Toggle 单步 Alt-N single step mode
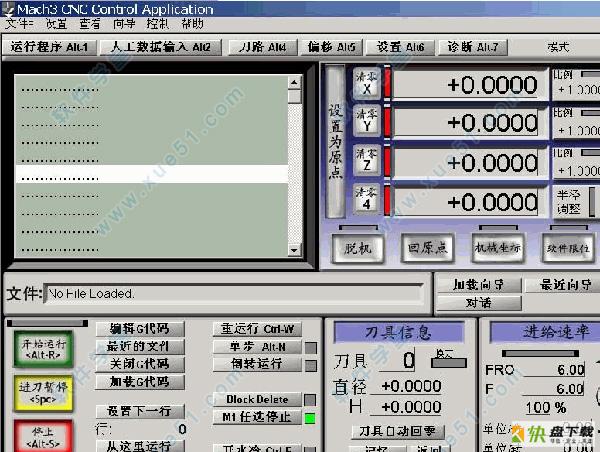 (x=257, y=347)
